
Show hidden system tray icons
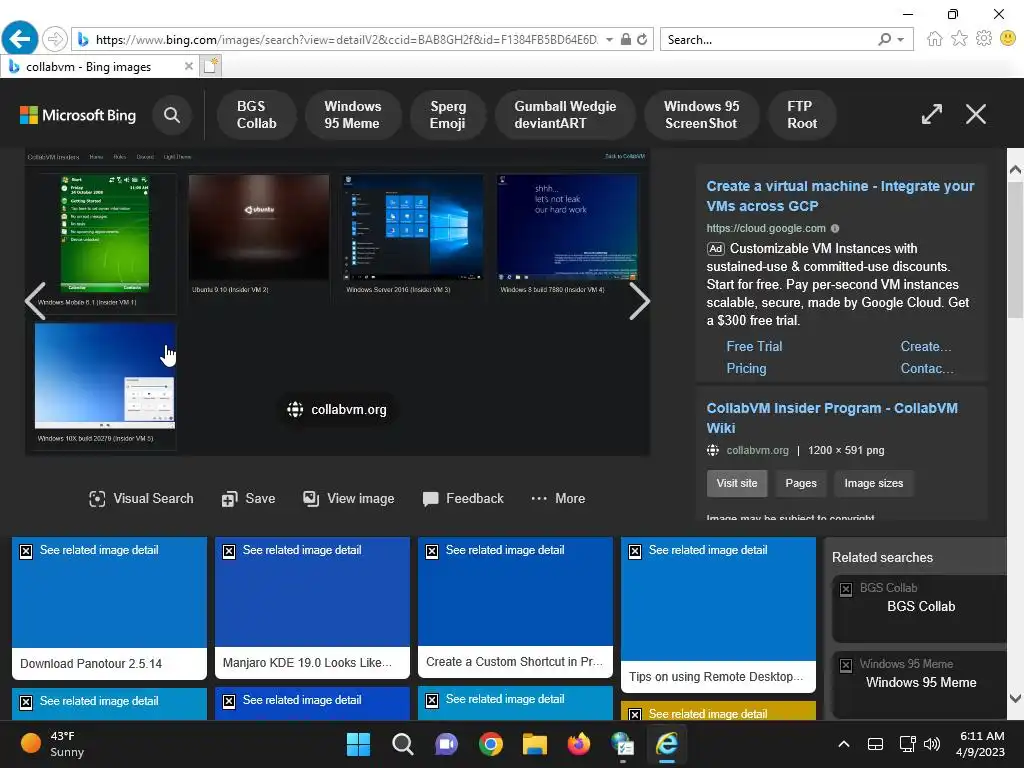[844, 744]
